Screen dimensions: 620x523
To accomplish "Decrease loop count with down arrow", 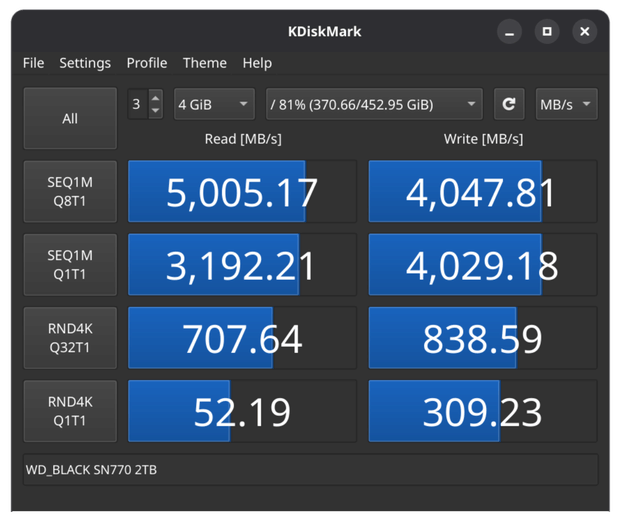I will coord(155,111).
